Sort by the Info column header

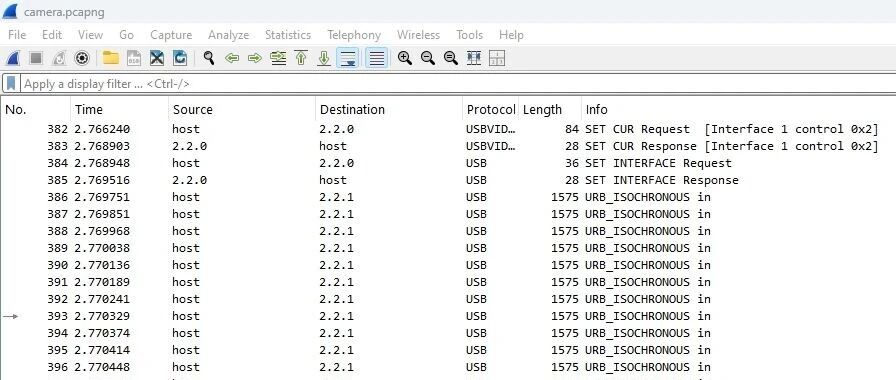coord(739,109)
